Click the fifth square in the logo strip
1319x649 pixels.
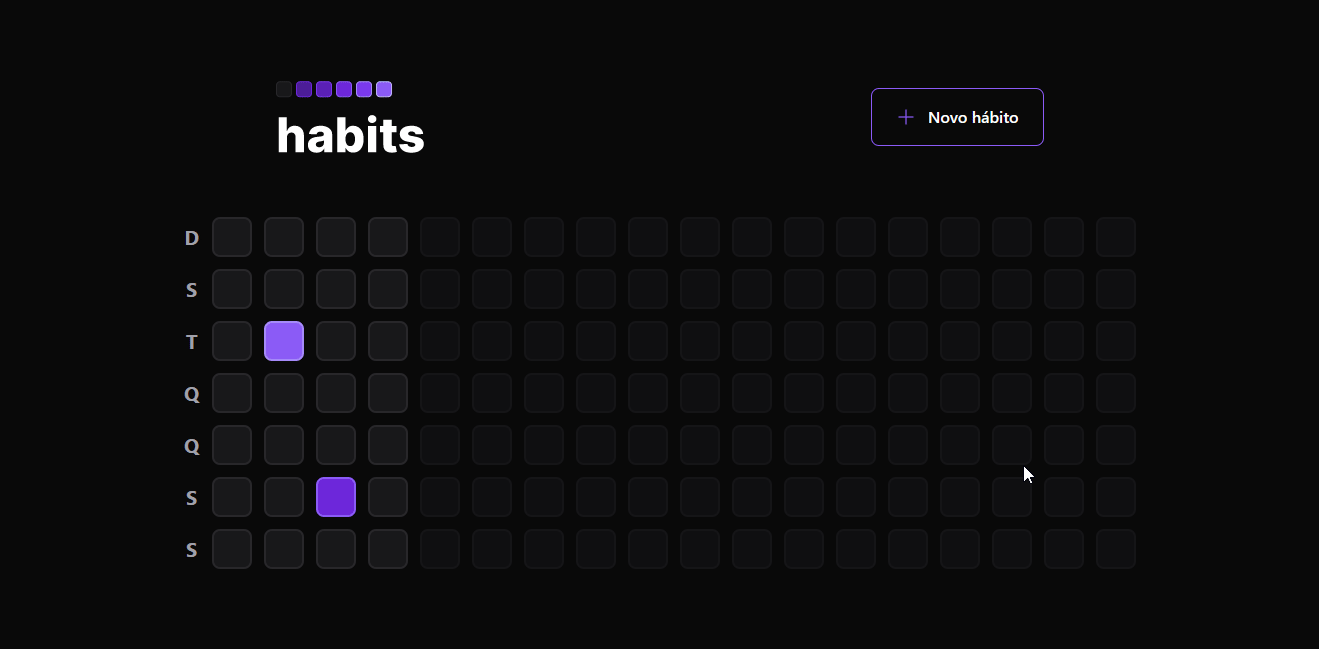364,89
